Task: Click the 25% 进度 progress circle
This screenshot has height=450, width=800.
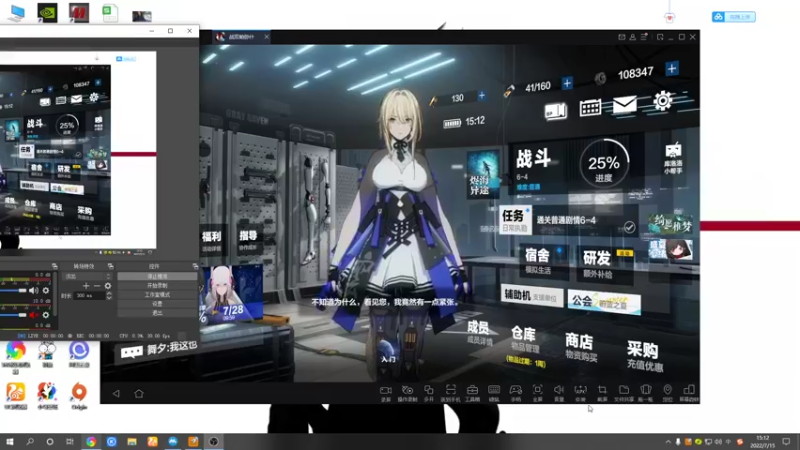Action: coord(604,164)
